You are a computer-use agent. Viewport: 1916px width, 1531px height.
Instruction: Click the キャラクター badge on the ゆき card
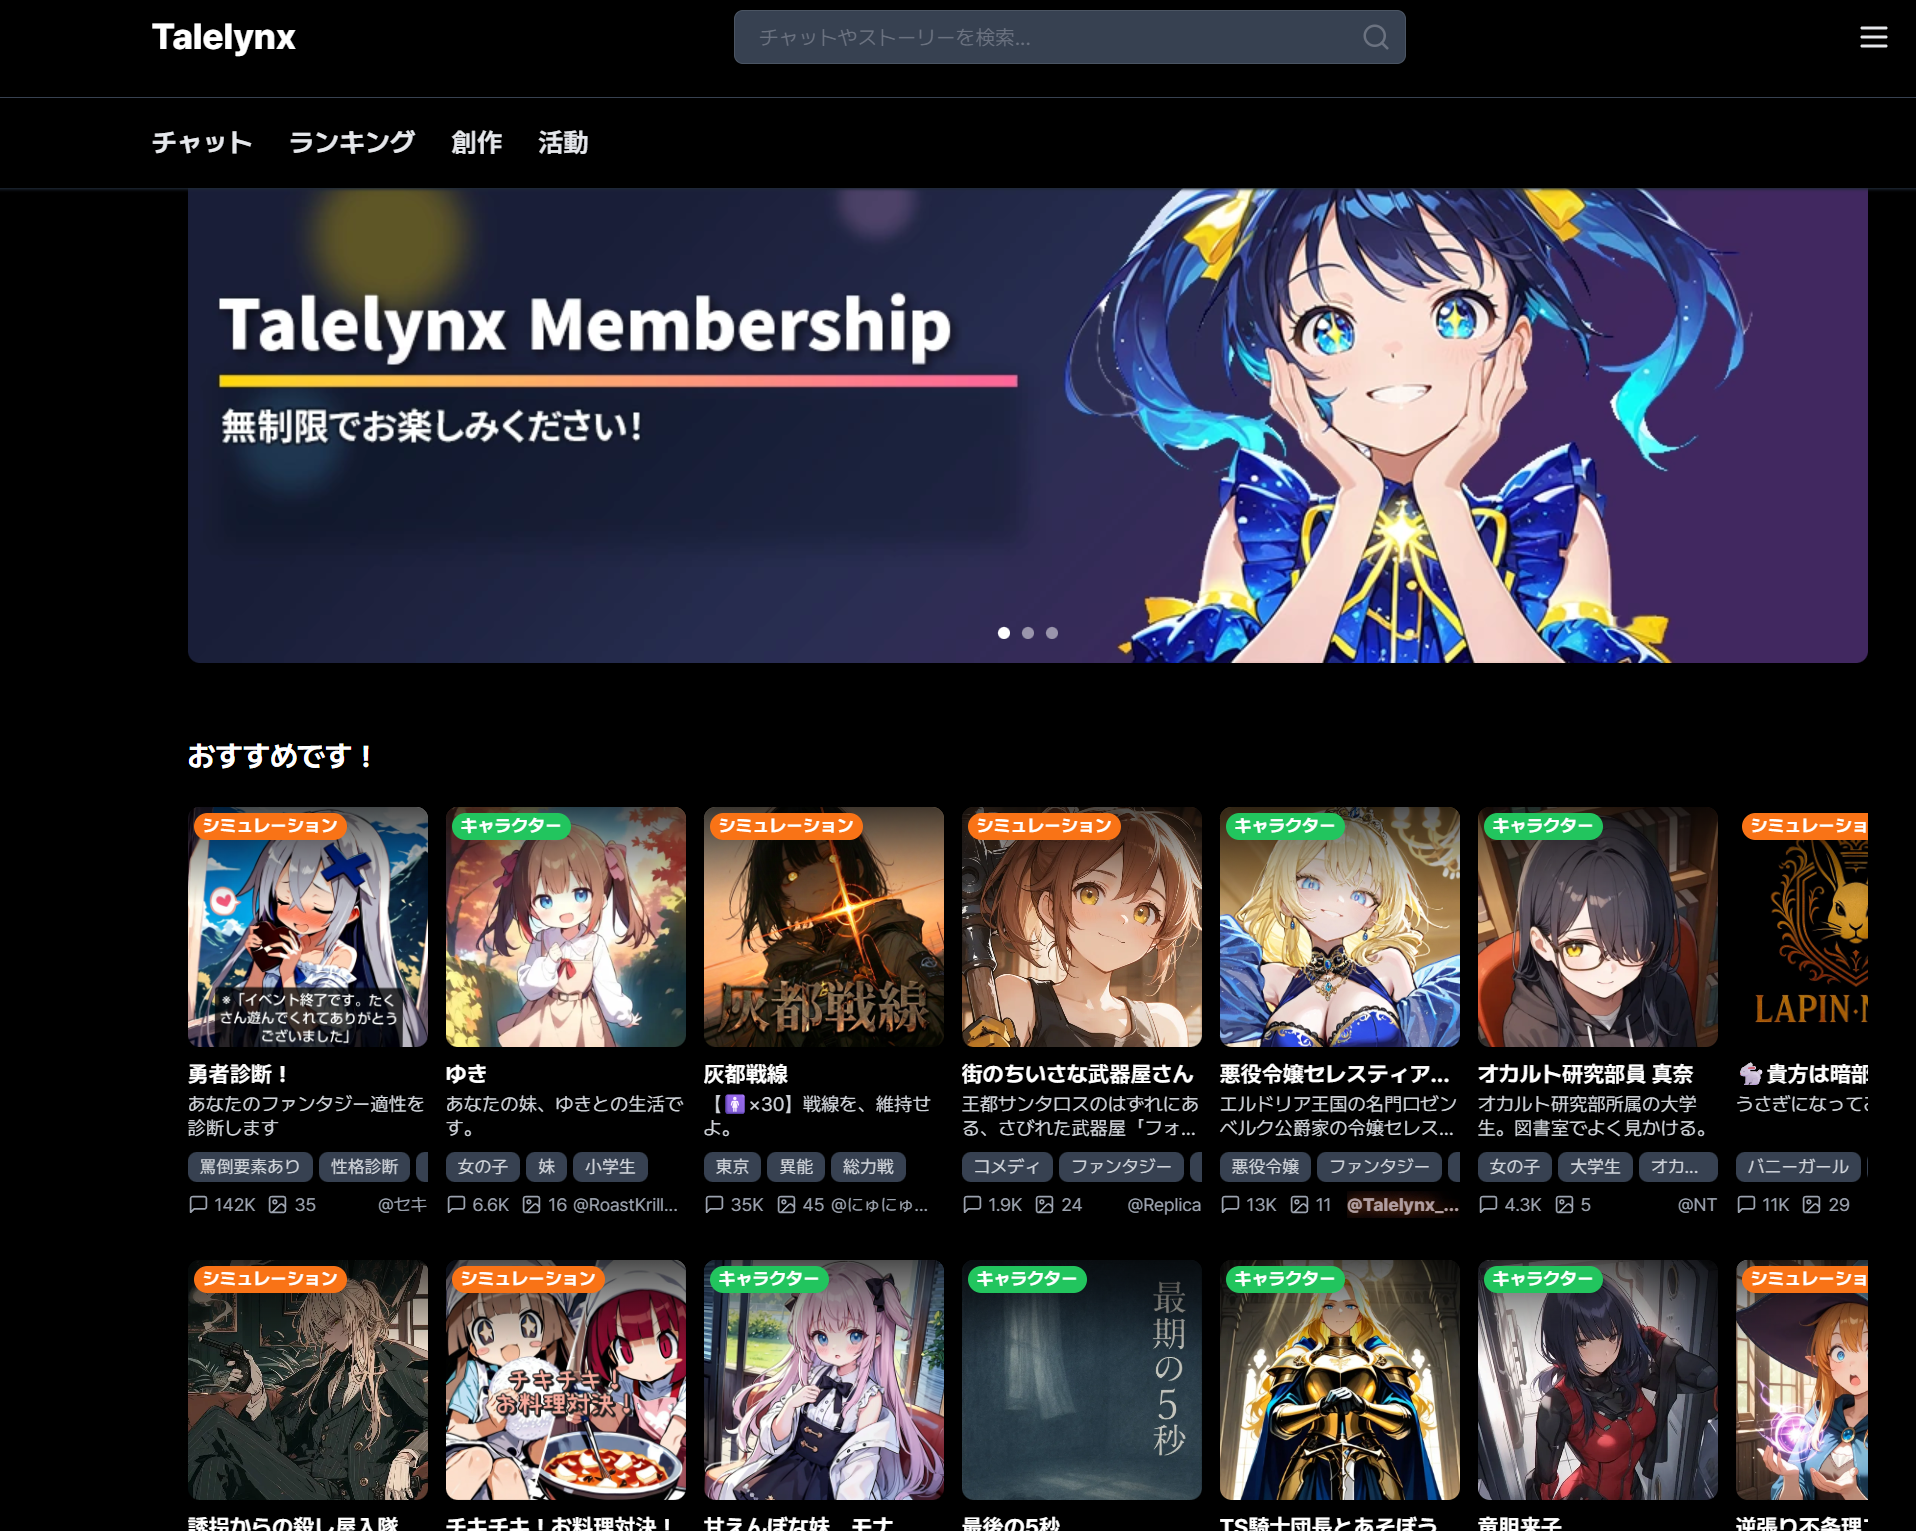[x=510, y=827]
